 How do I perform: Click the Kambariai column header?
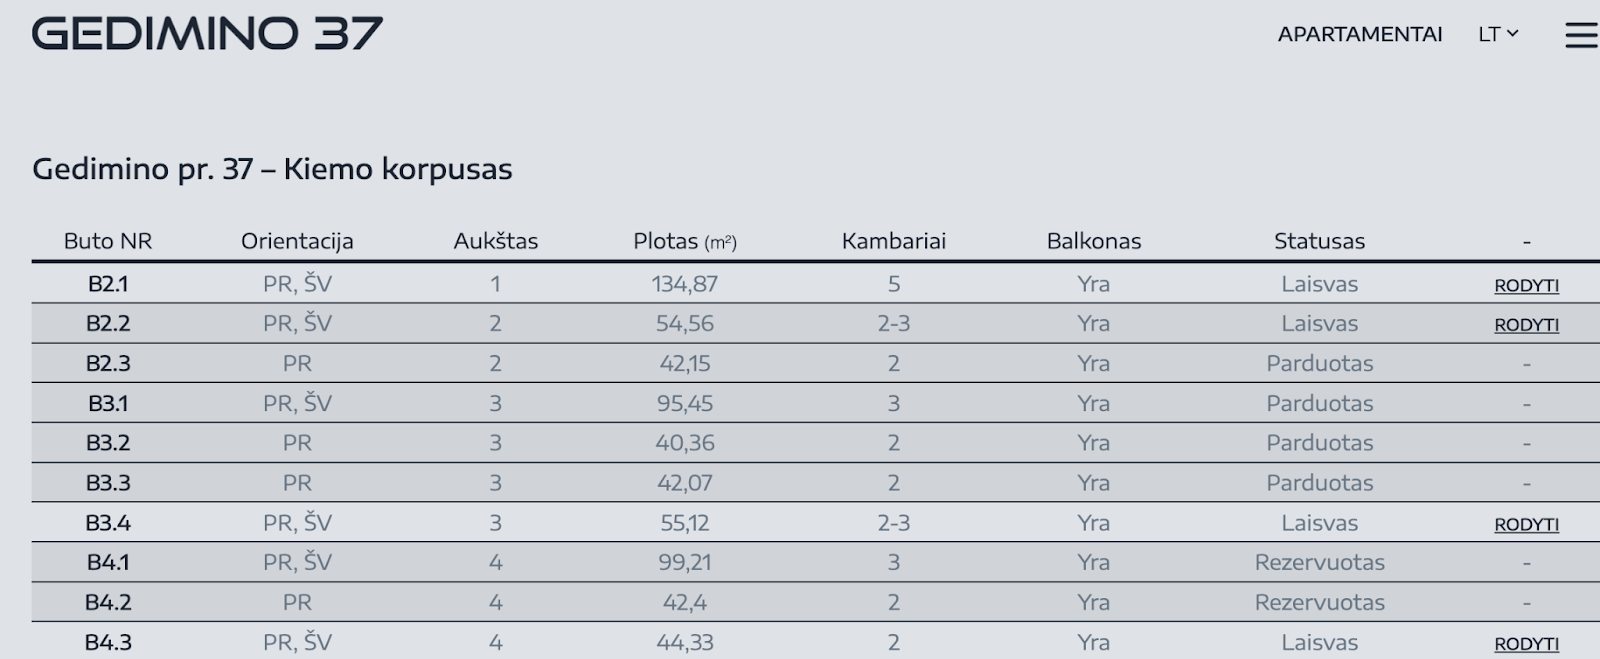(894, 241)
